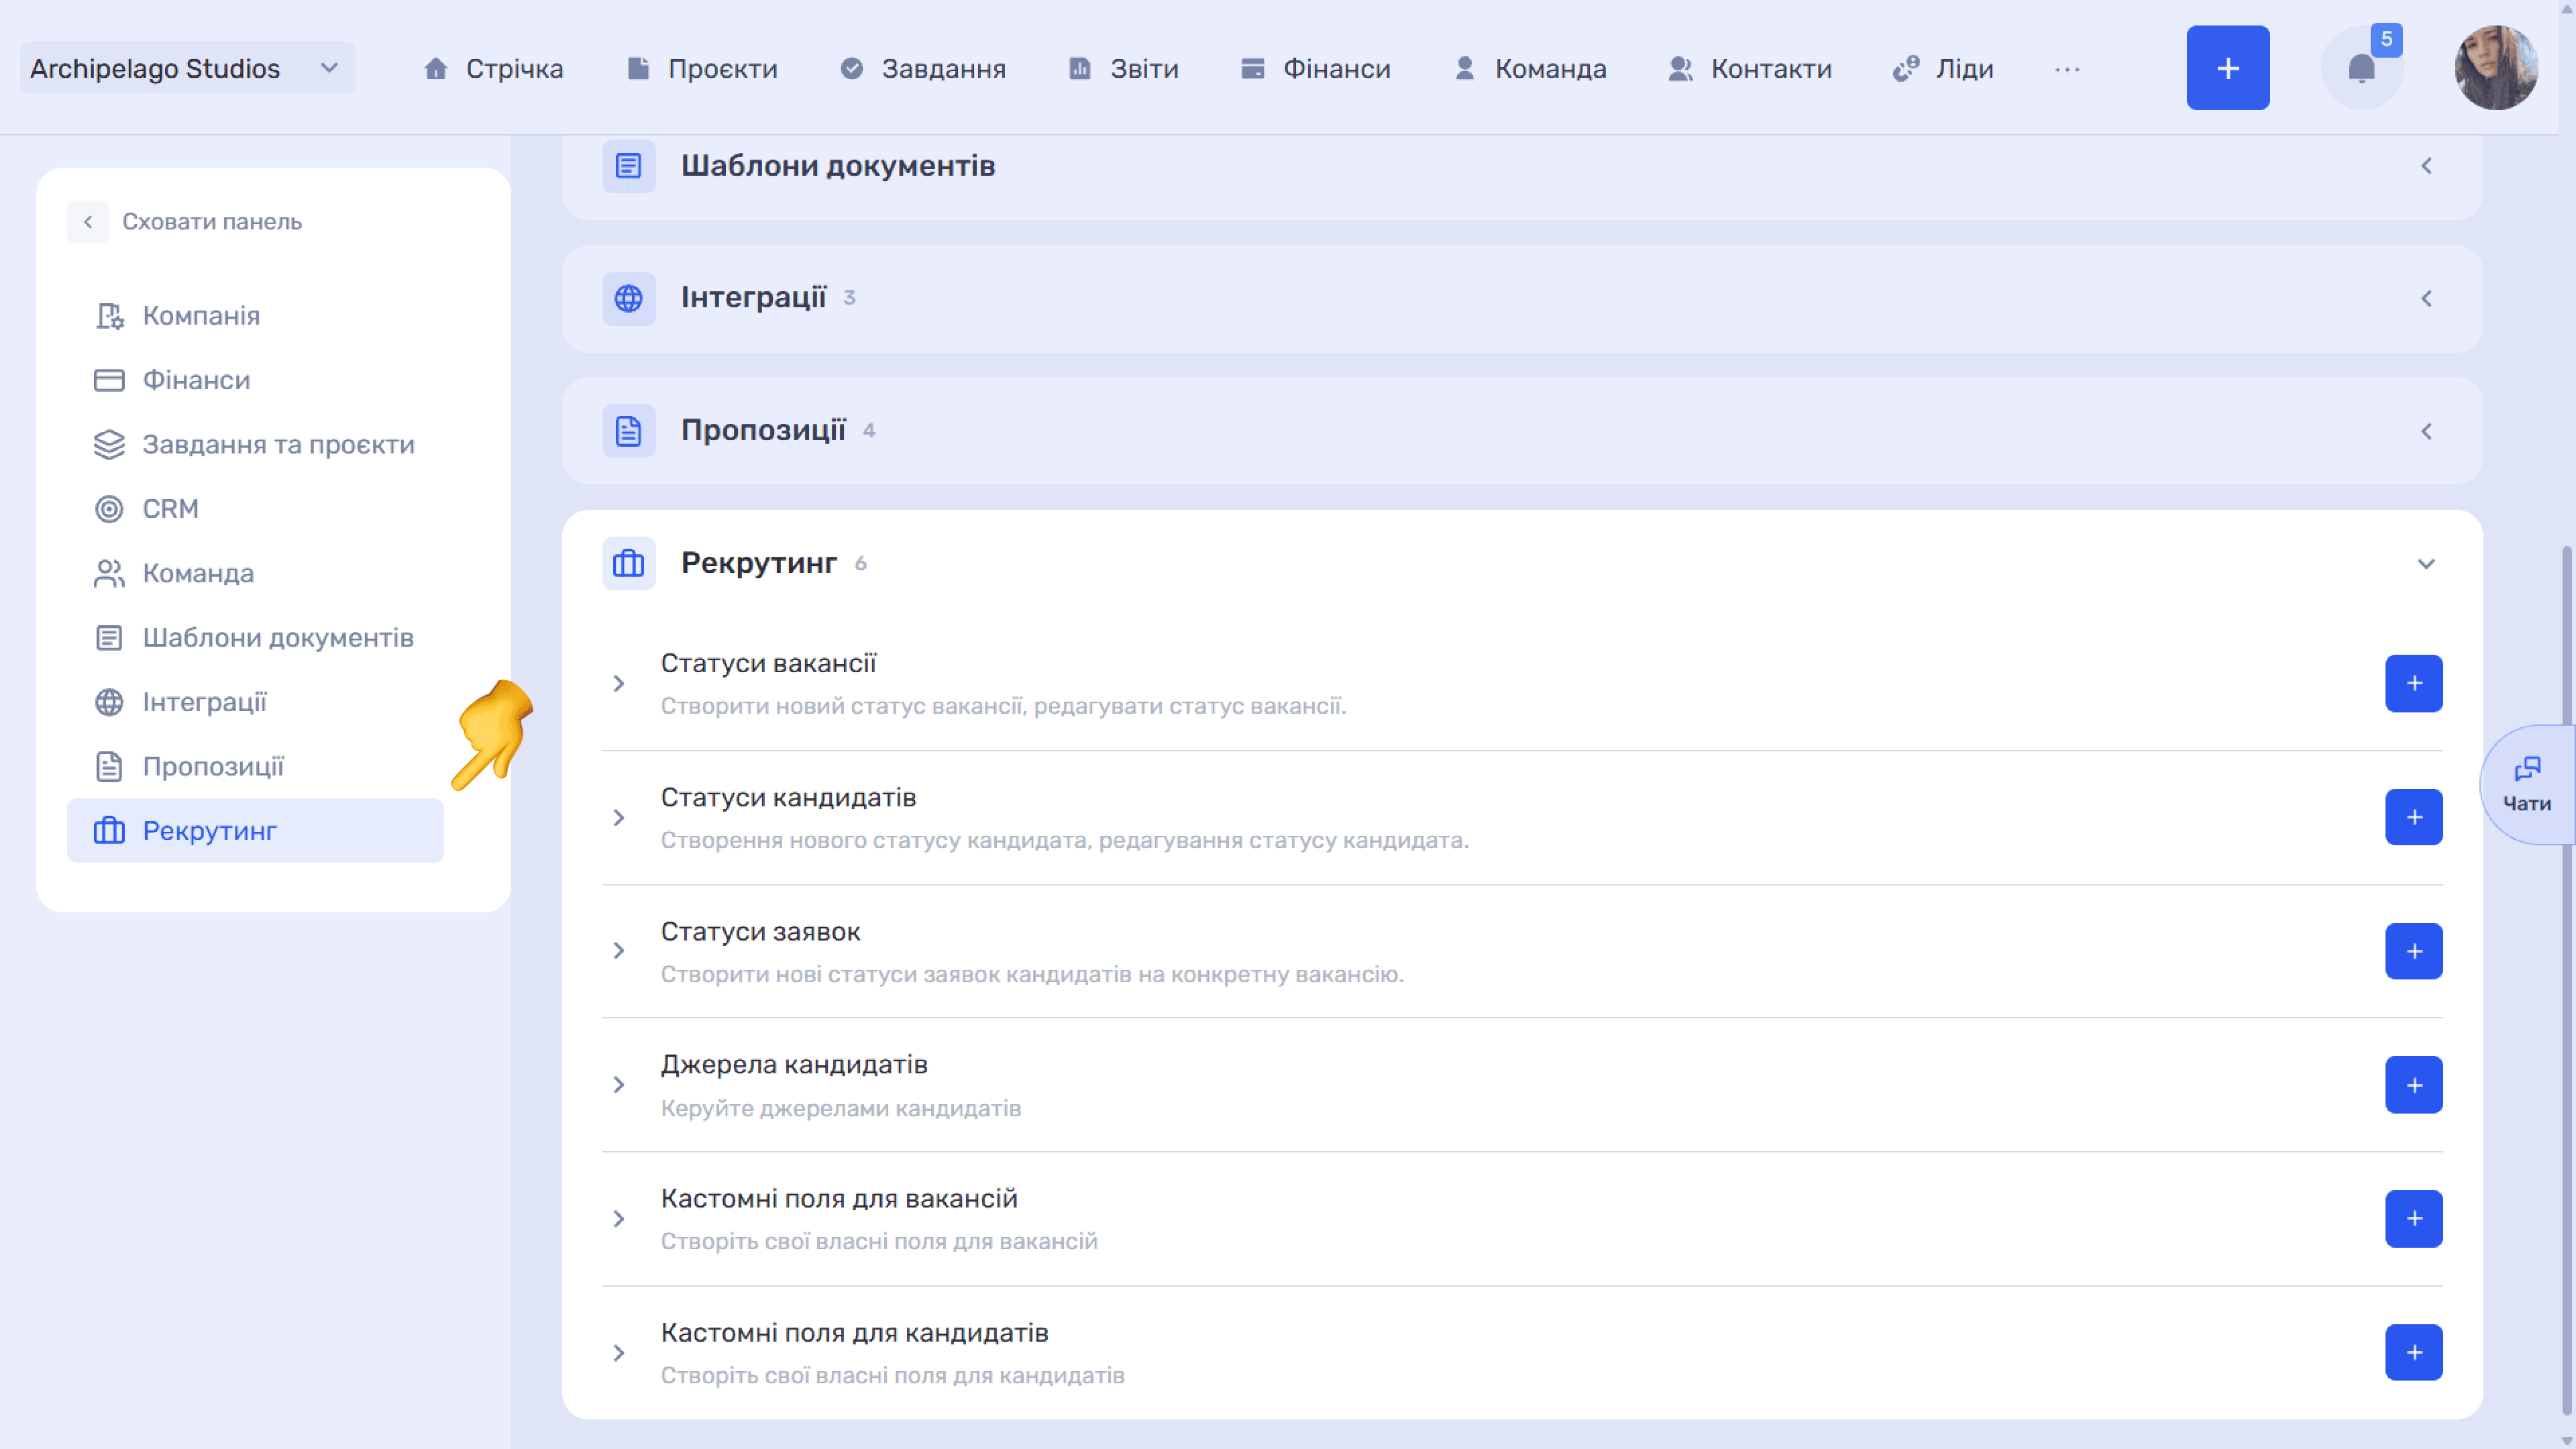
Task: Go to Стрічка in top navigation
Action: [x=493, y=68]
